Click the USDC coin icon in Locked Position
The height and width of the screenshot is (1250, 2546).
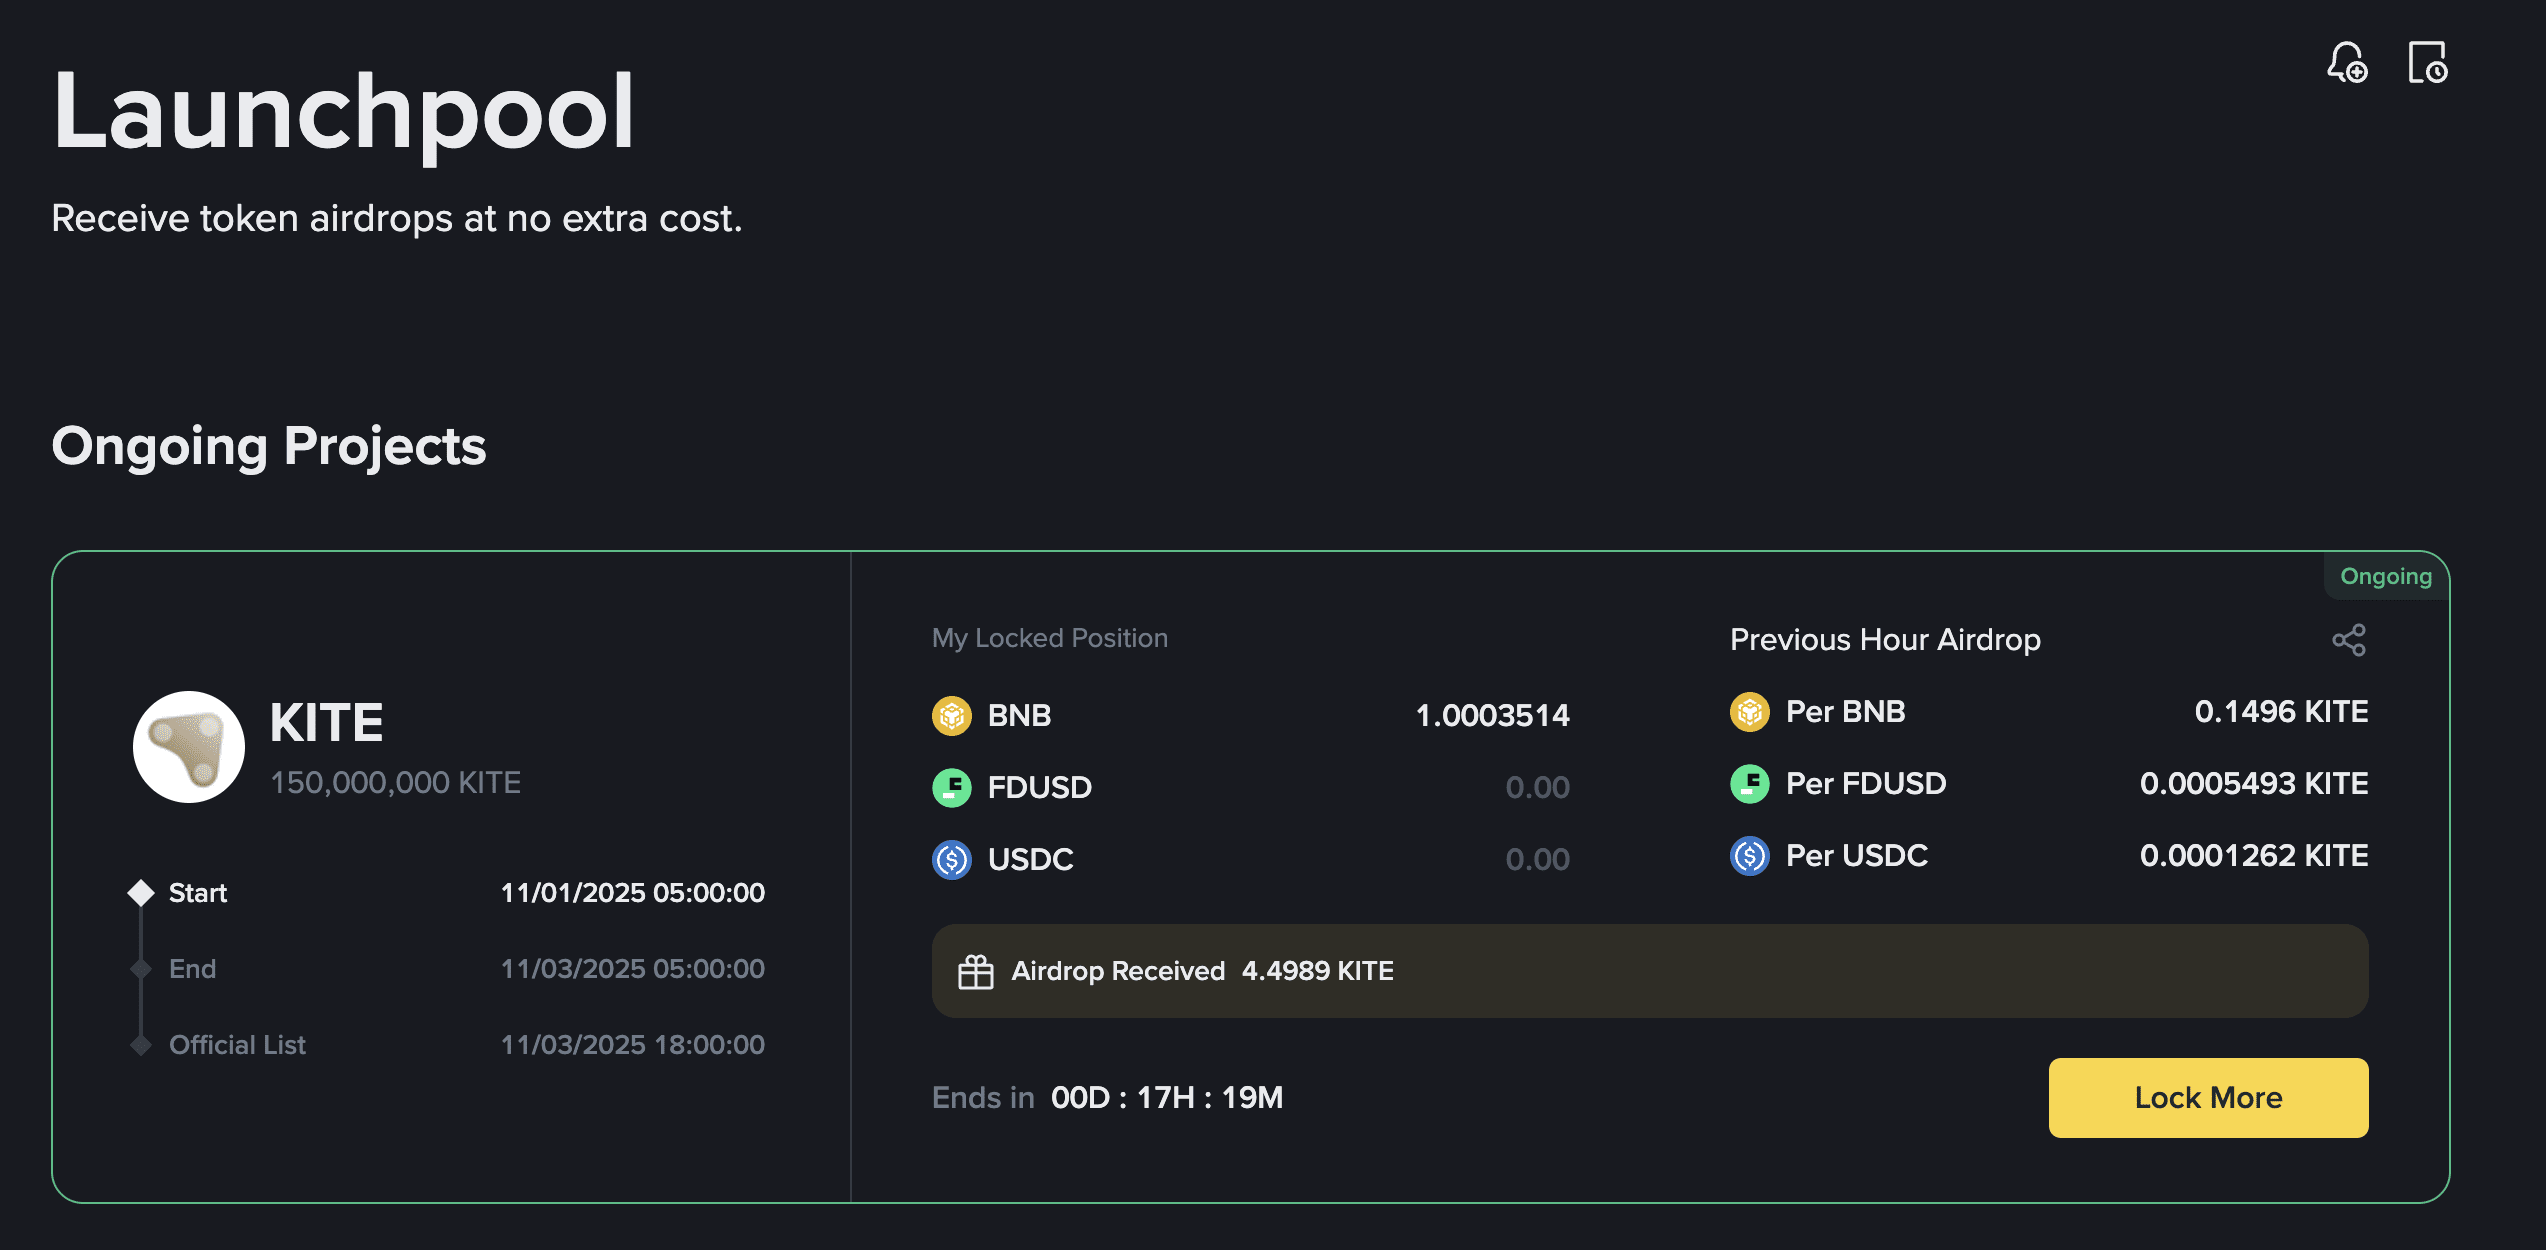click(952, 860)
